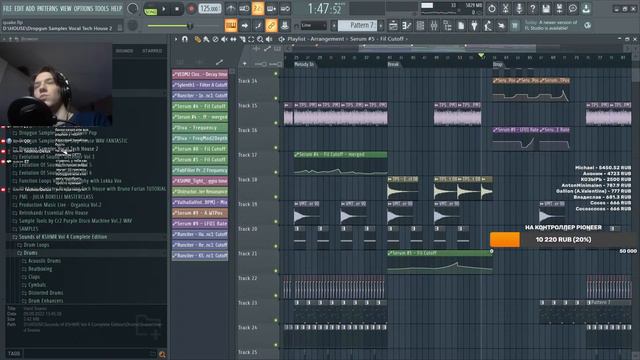This screenshot has width=640, height=360.
Task: Go to previous pattern with left arrow
Action: point(334,26)
